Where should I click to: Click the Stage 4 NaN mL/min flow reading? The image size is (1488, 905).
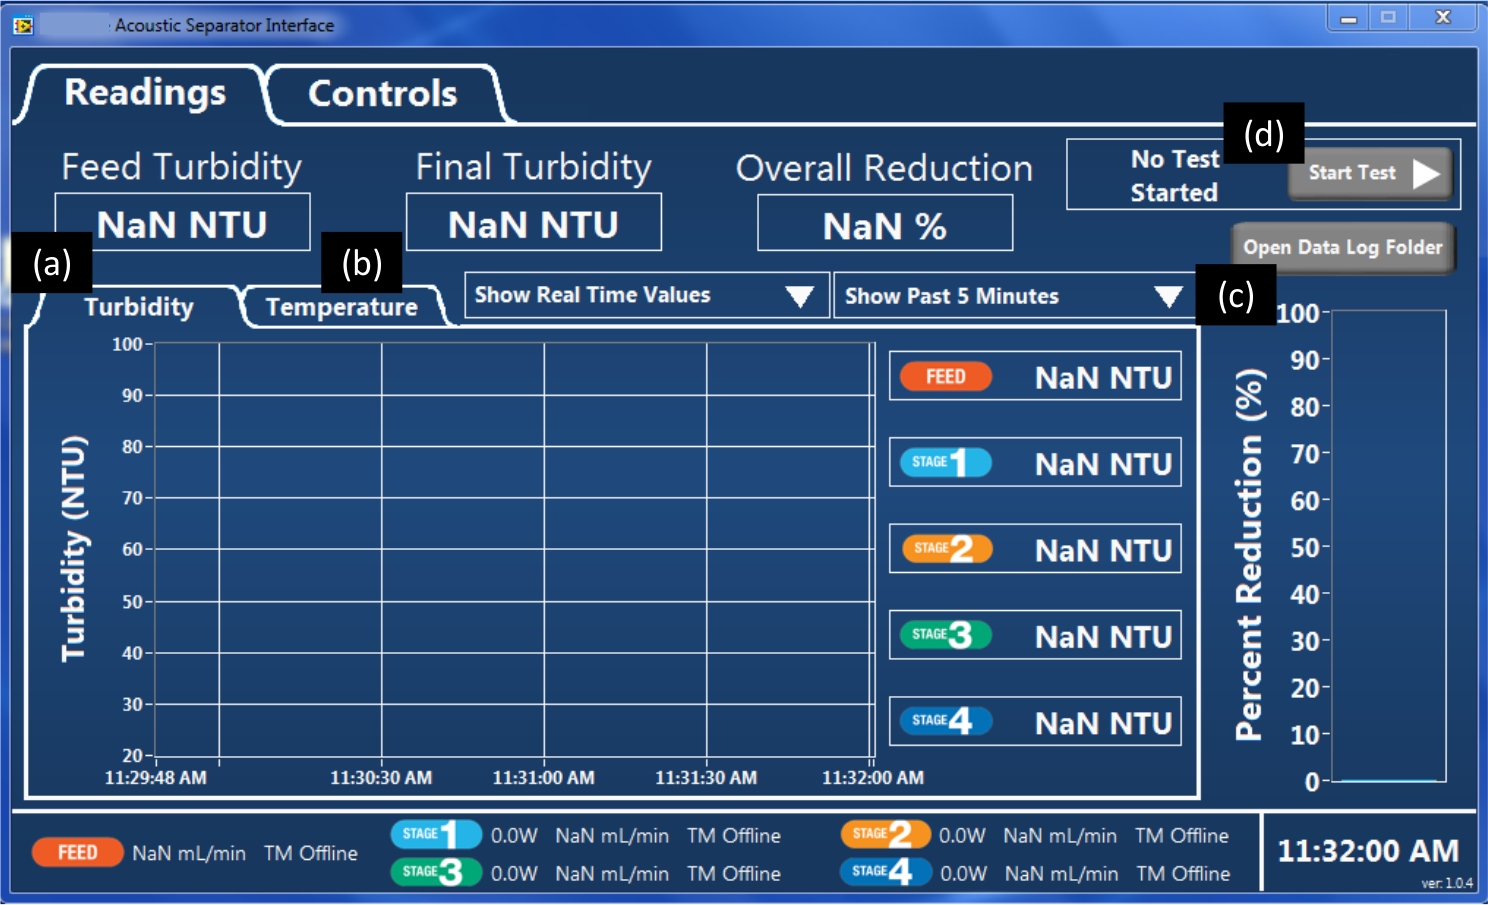(1061, 873)
